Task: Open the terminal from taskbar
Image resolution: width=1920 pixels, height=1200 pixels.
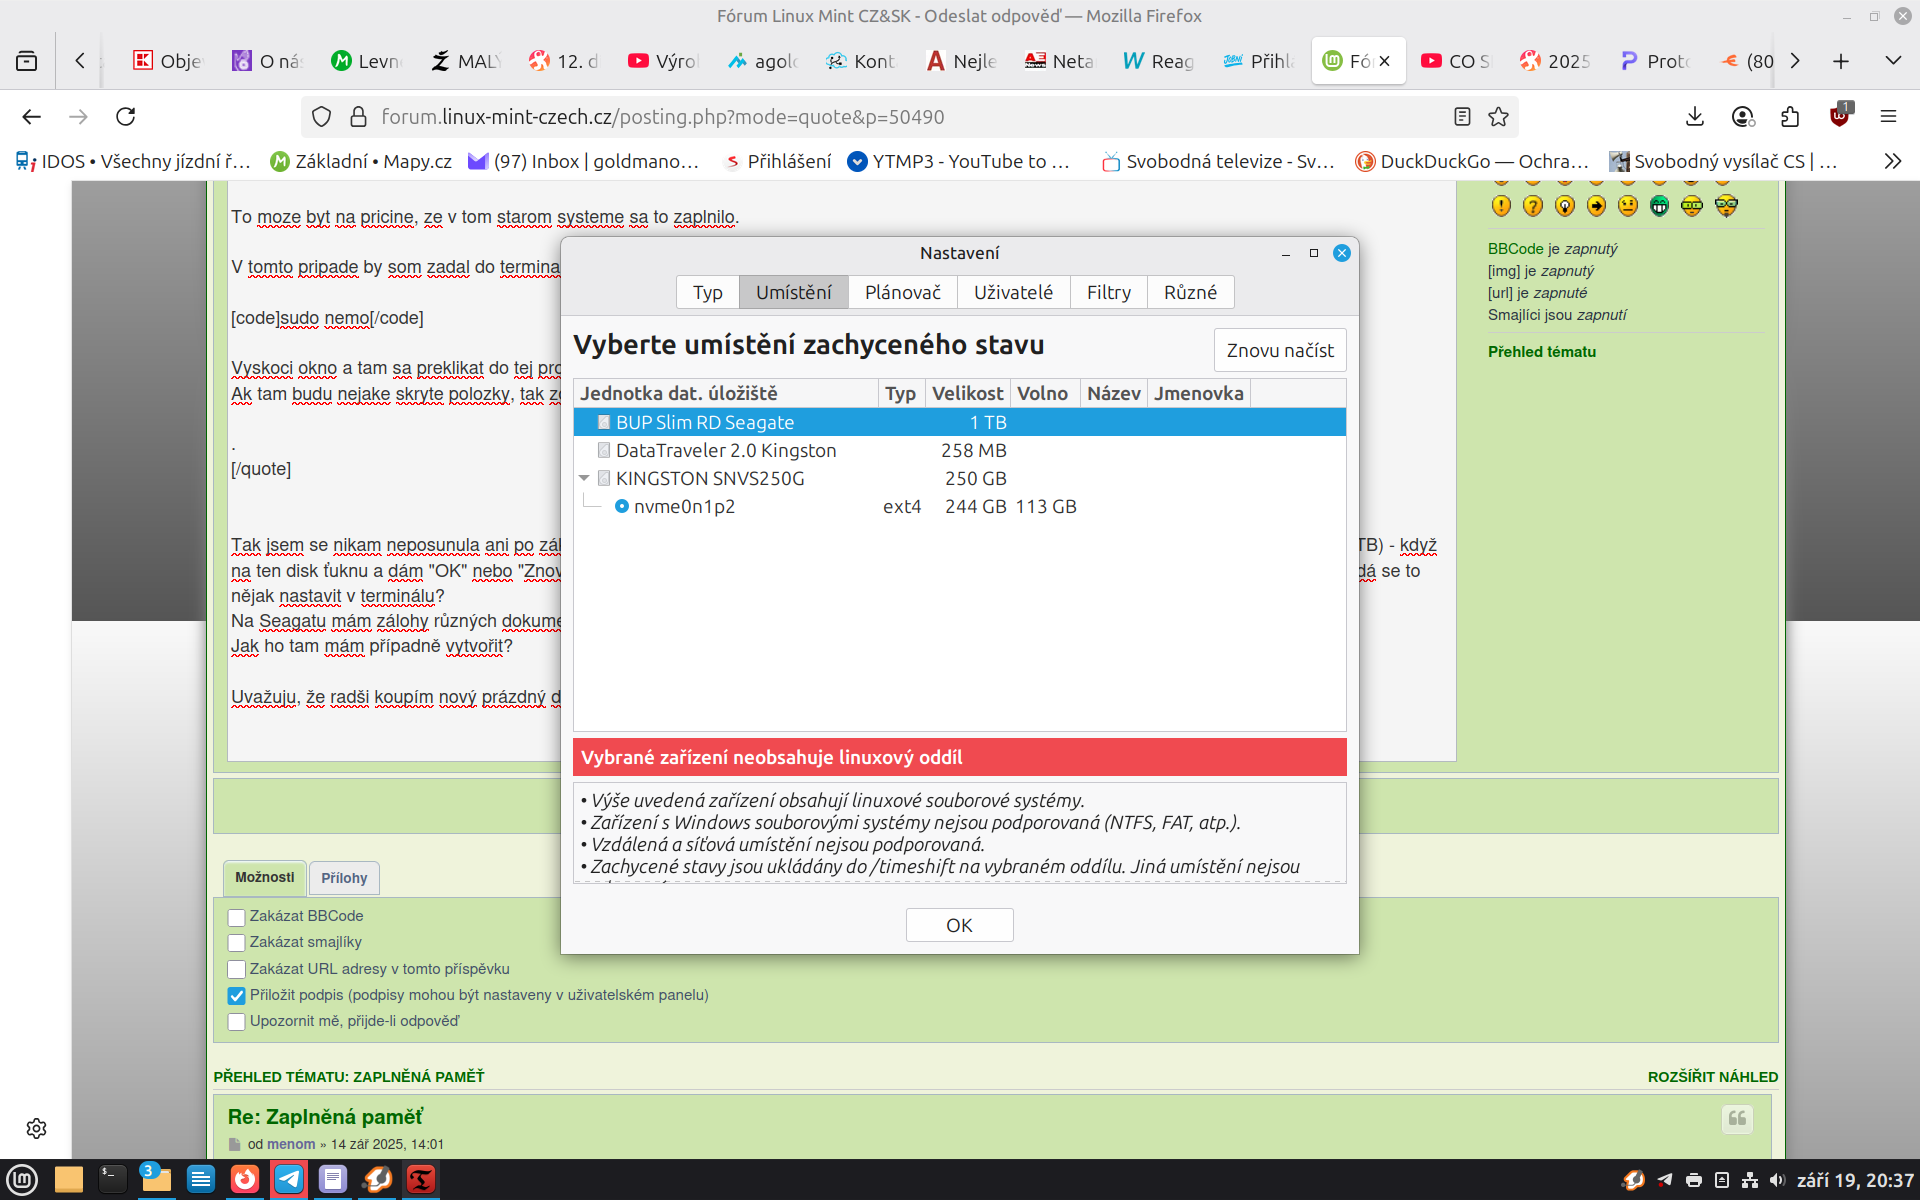Action: click(x=112, y=1179)
